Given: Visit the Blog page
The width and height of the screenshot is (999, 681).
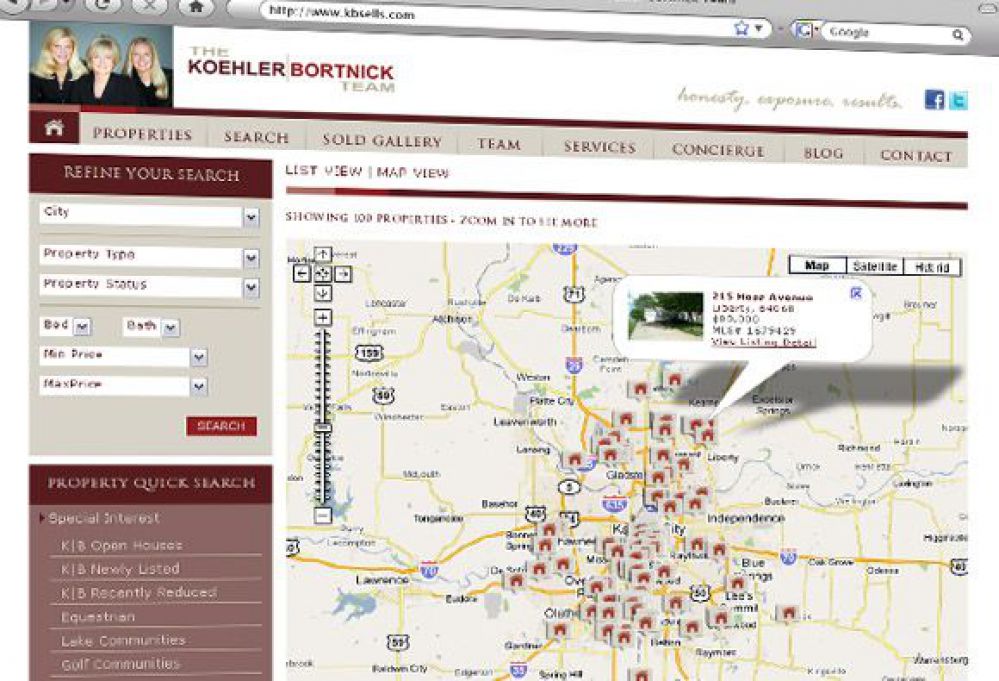Looking at the screenshot, I should [x=823, y=153].
